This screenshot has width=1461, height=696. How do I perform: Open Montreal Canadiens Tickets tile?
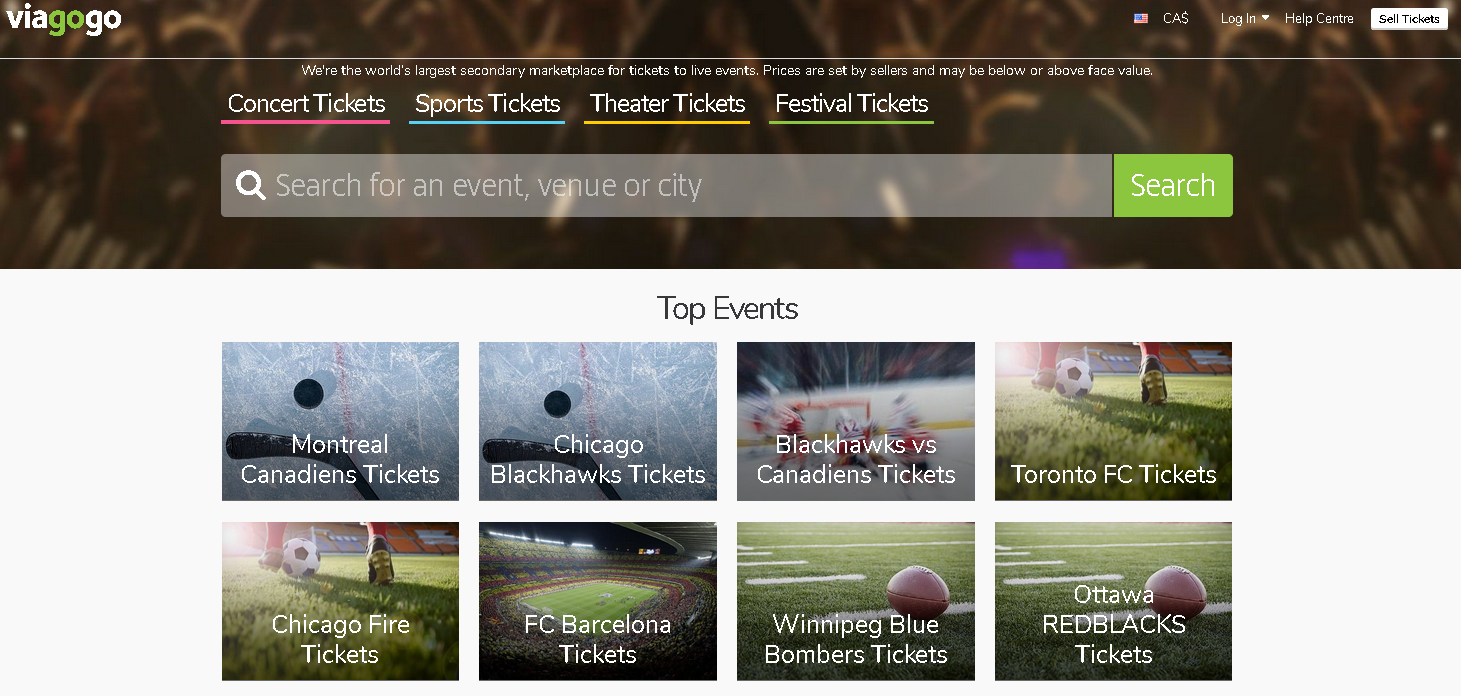[340, 421]
